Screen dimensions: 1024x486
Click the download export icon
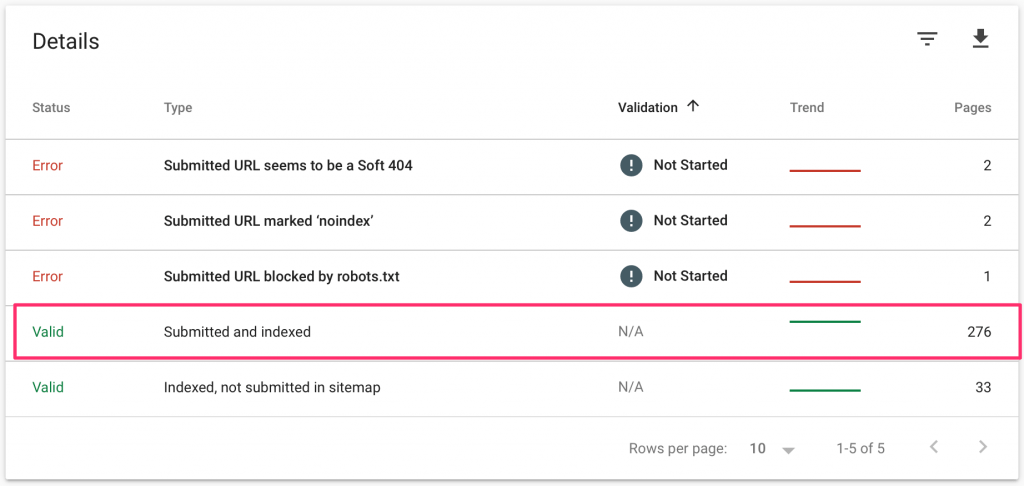pyautogui.click(x=980, y=39)
